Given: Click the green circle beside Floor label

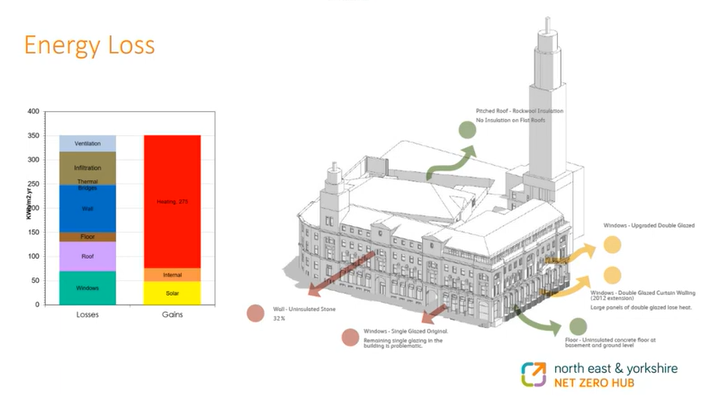Looking at the screenshot, I should pos(577,326).
